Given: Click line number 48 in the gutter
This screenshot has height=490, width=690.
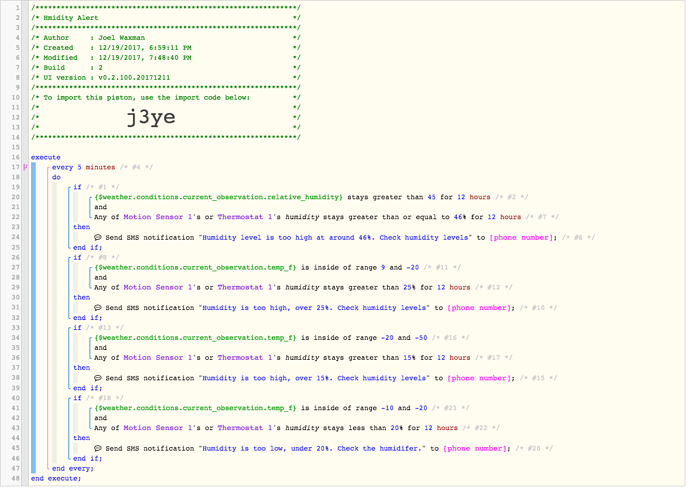Looking at the screenshot, I should (15, 479).
